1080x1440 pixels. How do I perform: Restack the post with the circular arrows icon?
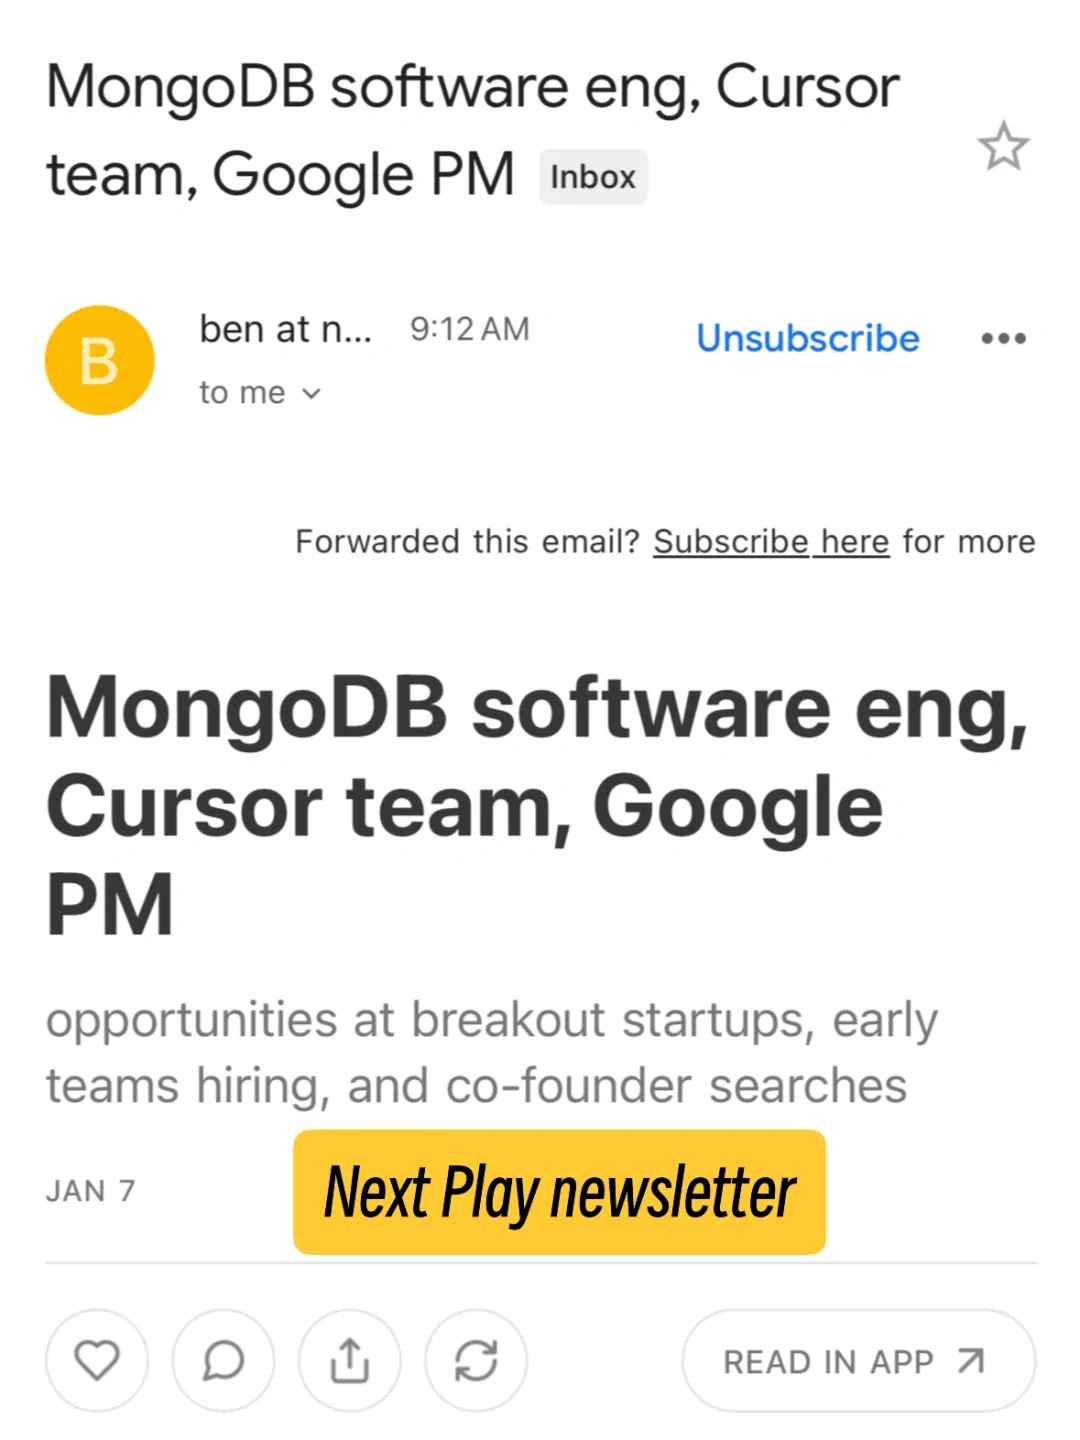[476, 1360]
